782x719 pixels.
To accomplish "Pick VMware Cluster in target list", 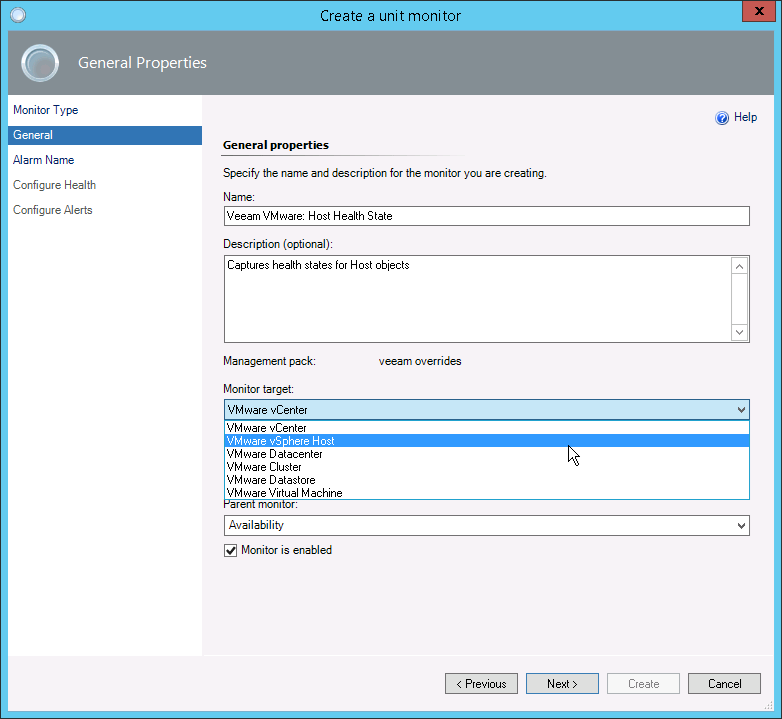I will click(265, 467).
